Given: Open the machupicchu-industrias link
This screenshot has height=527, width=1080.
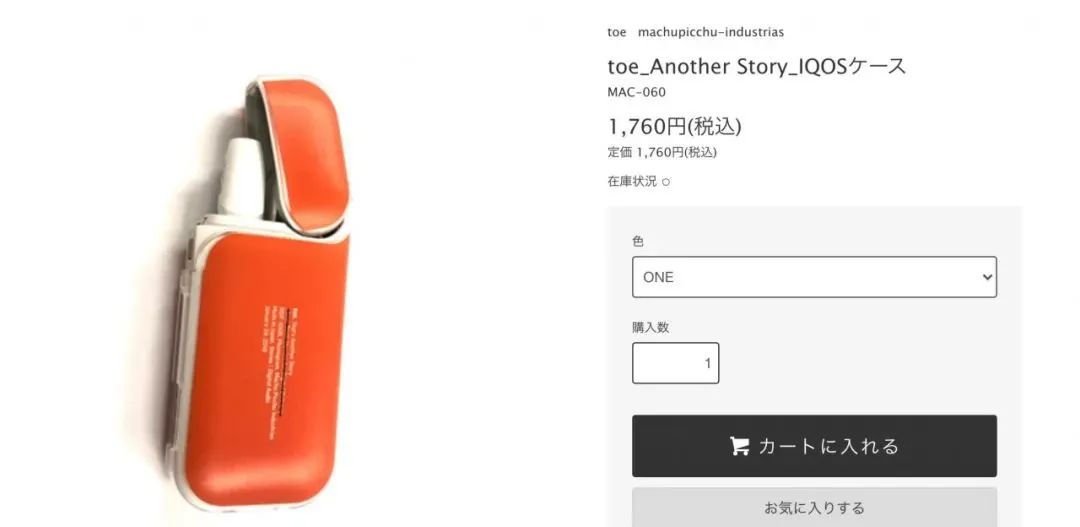Looking at the screenshot, I should pos(711,32).
